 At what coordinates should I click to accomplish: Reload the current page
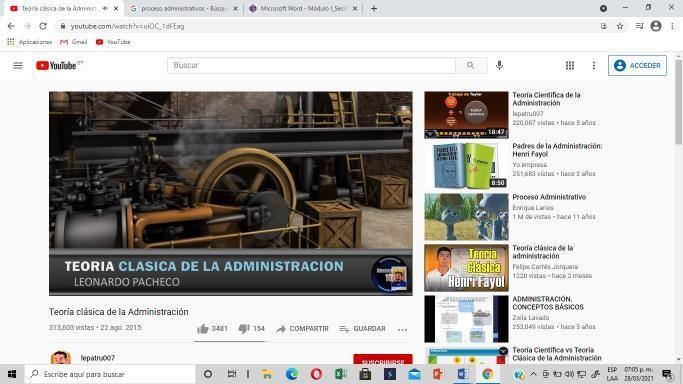[x=43, y=26]
